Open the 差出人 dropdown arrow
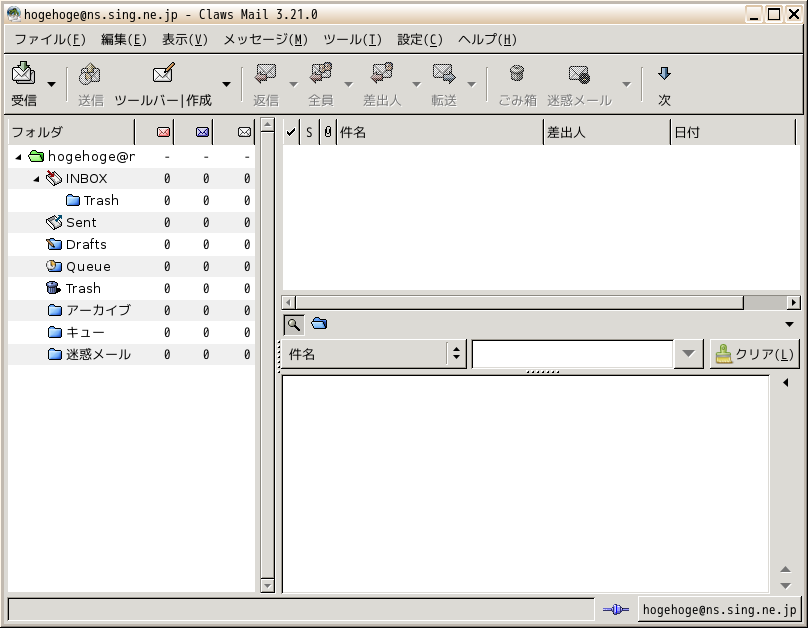This screenshot has width=808, height=628. click(x=416, y=84)
